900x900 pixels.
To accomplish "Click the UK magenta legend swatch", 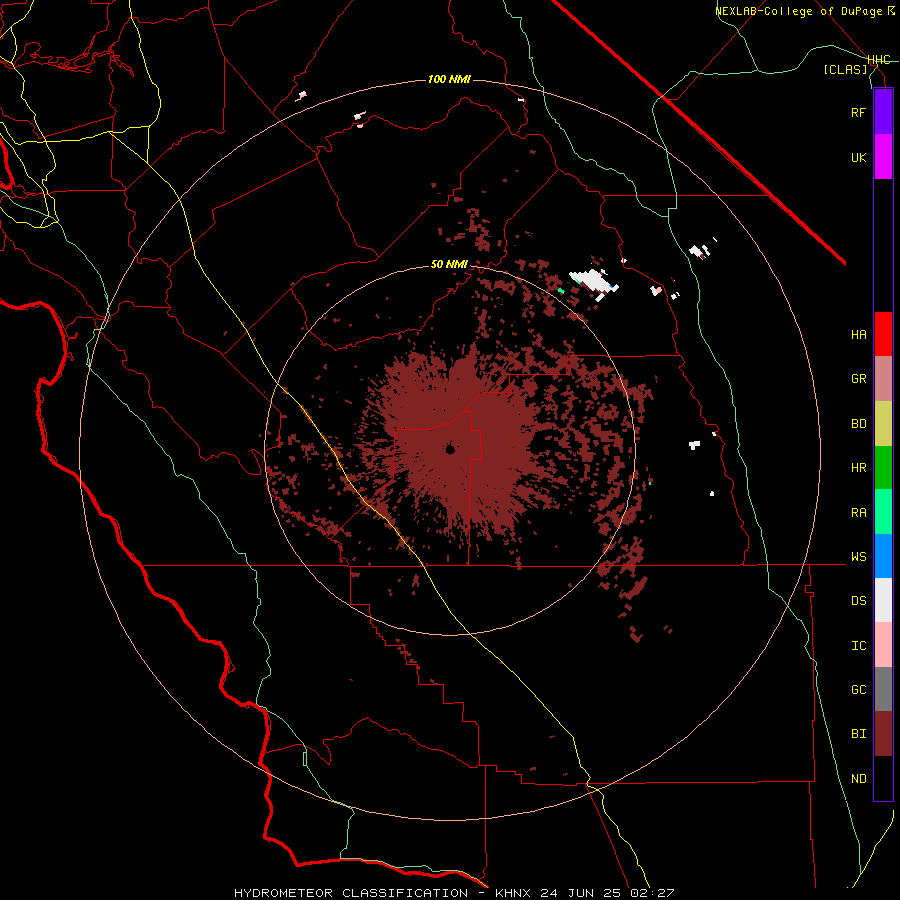I will pyautogui.click(x=883, y=157).
